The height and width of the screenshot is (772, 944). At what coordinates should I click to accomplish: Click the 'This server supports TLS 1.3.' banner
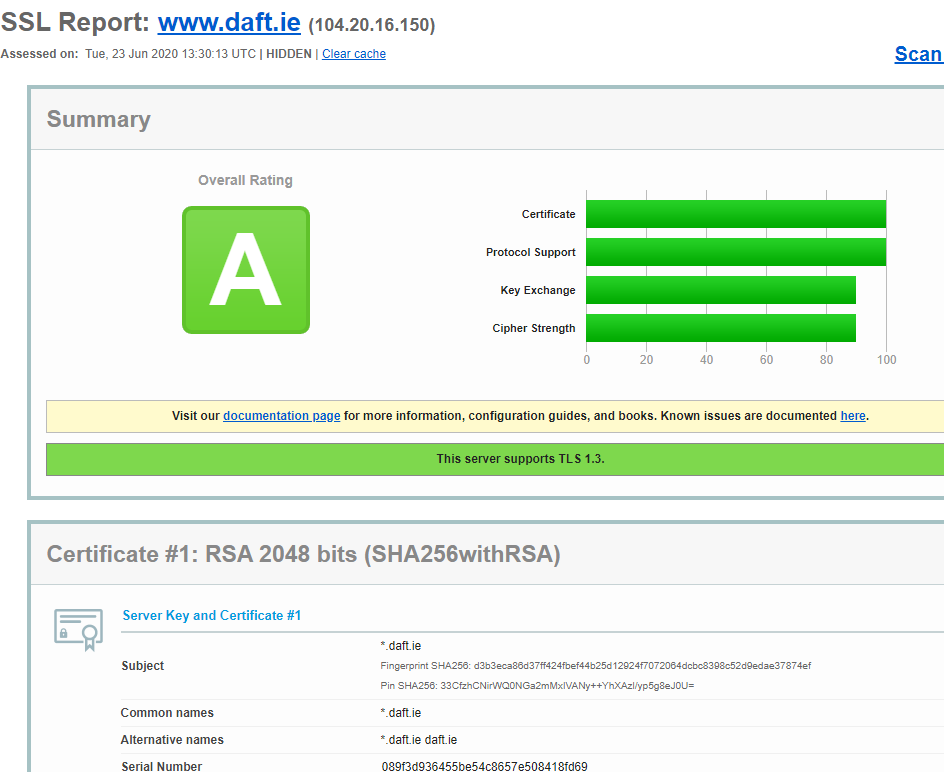(495, 459)
